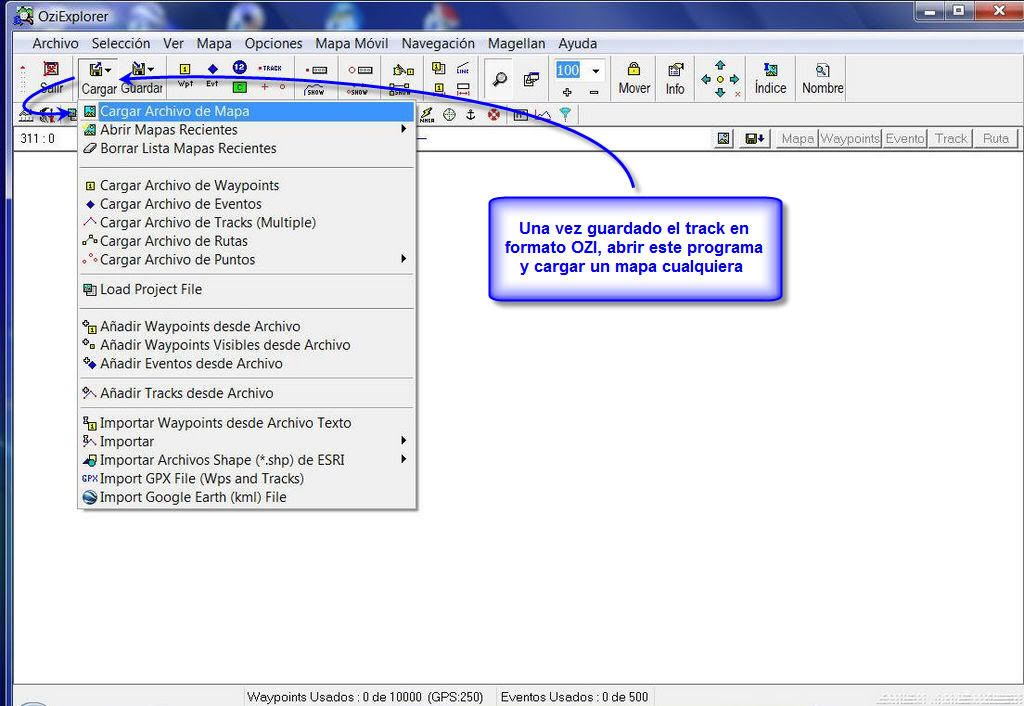Viewport: 1024px width, 706px height.
Task: Click the Track button in the info bar
Action: [951, 138]
